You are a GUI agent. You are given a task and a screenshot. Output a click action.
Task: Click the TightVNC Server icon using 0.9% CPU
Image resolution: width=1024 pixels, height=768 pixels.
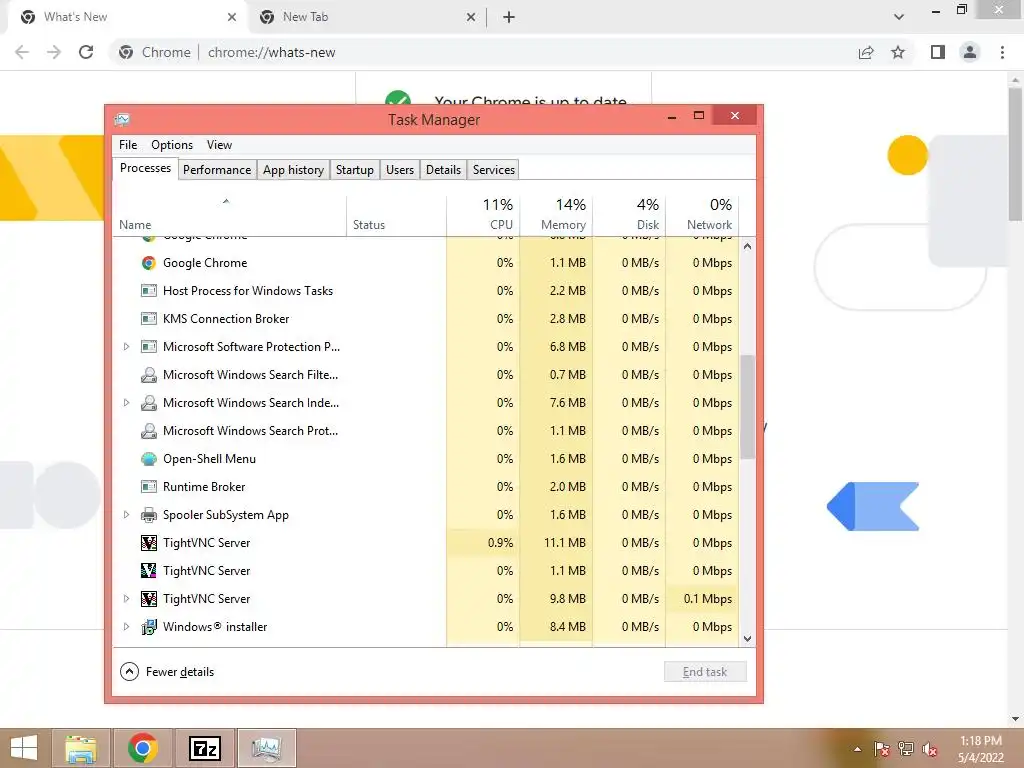click(x=149, y=543)
